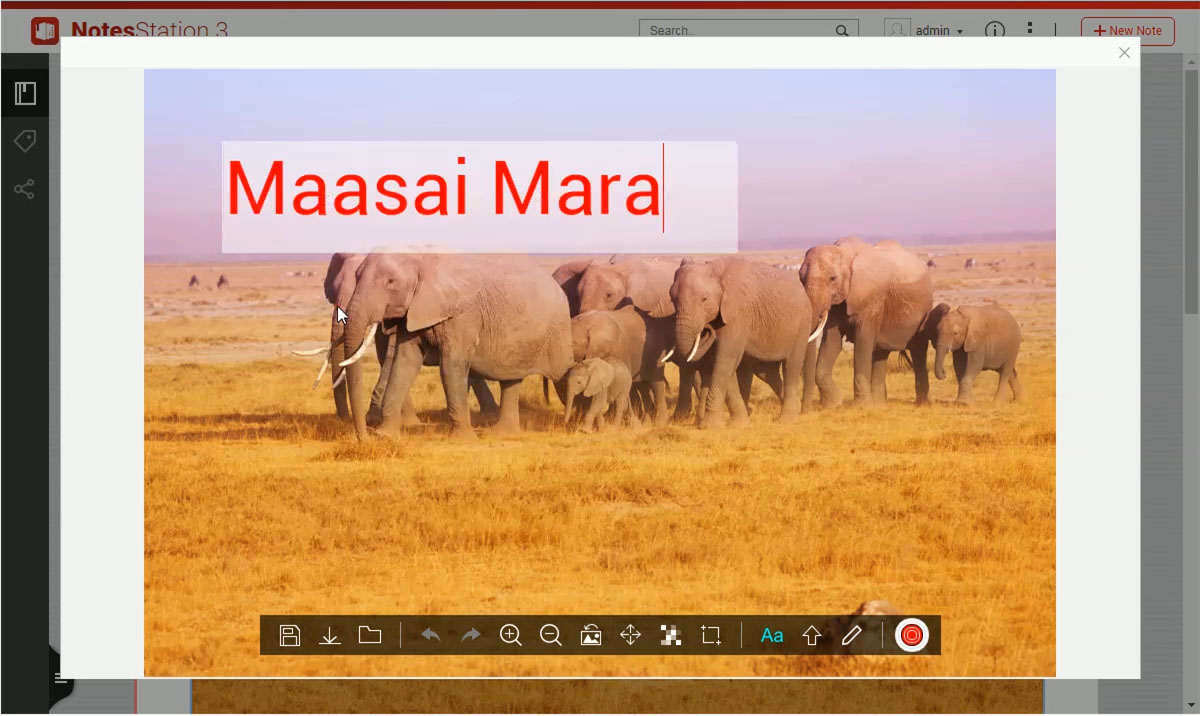Click the Search field in the header

pos(738,30)
